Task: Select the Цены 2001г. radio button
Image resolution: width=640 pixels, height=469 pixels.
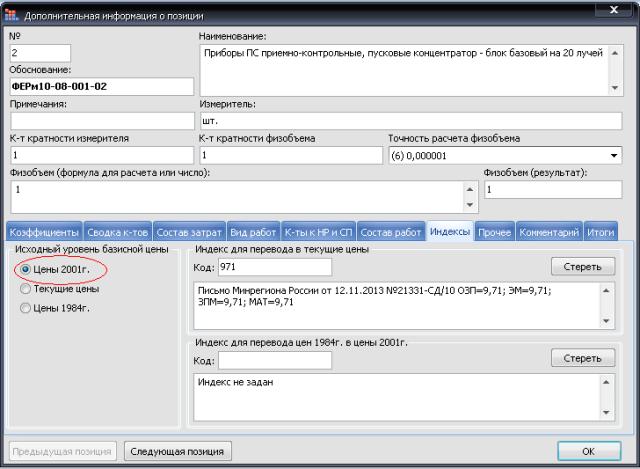Action: [25, 269]
